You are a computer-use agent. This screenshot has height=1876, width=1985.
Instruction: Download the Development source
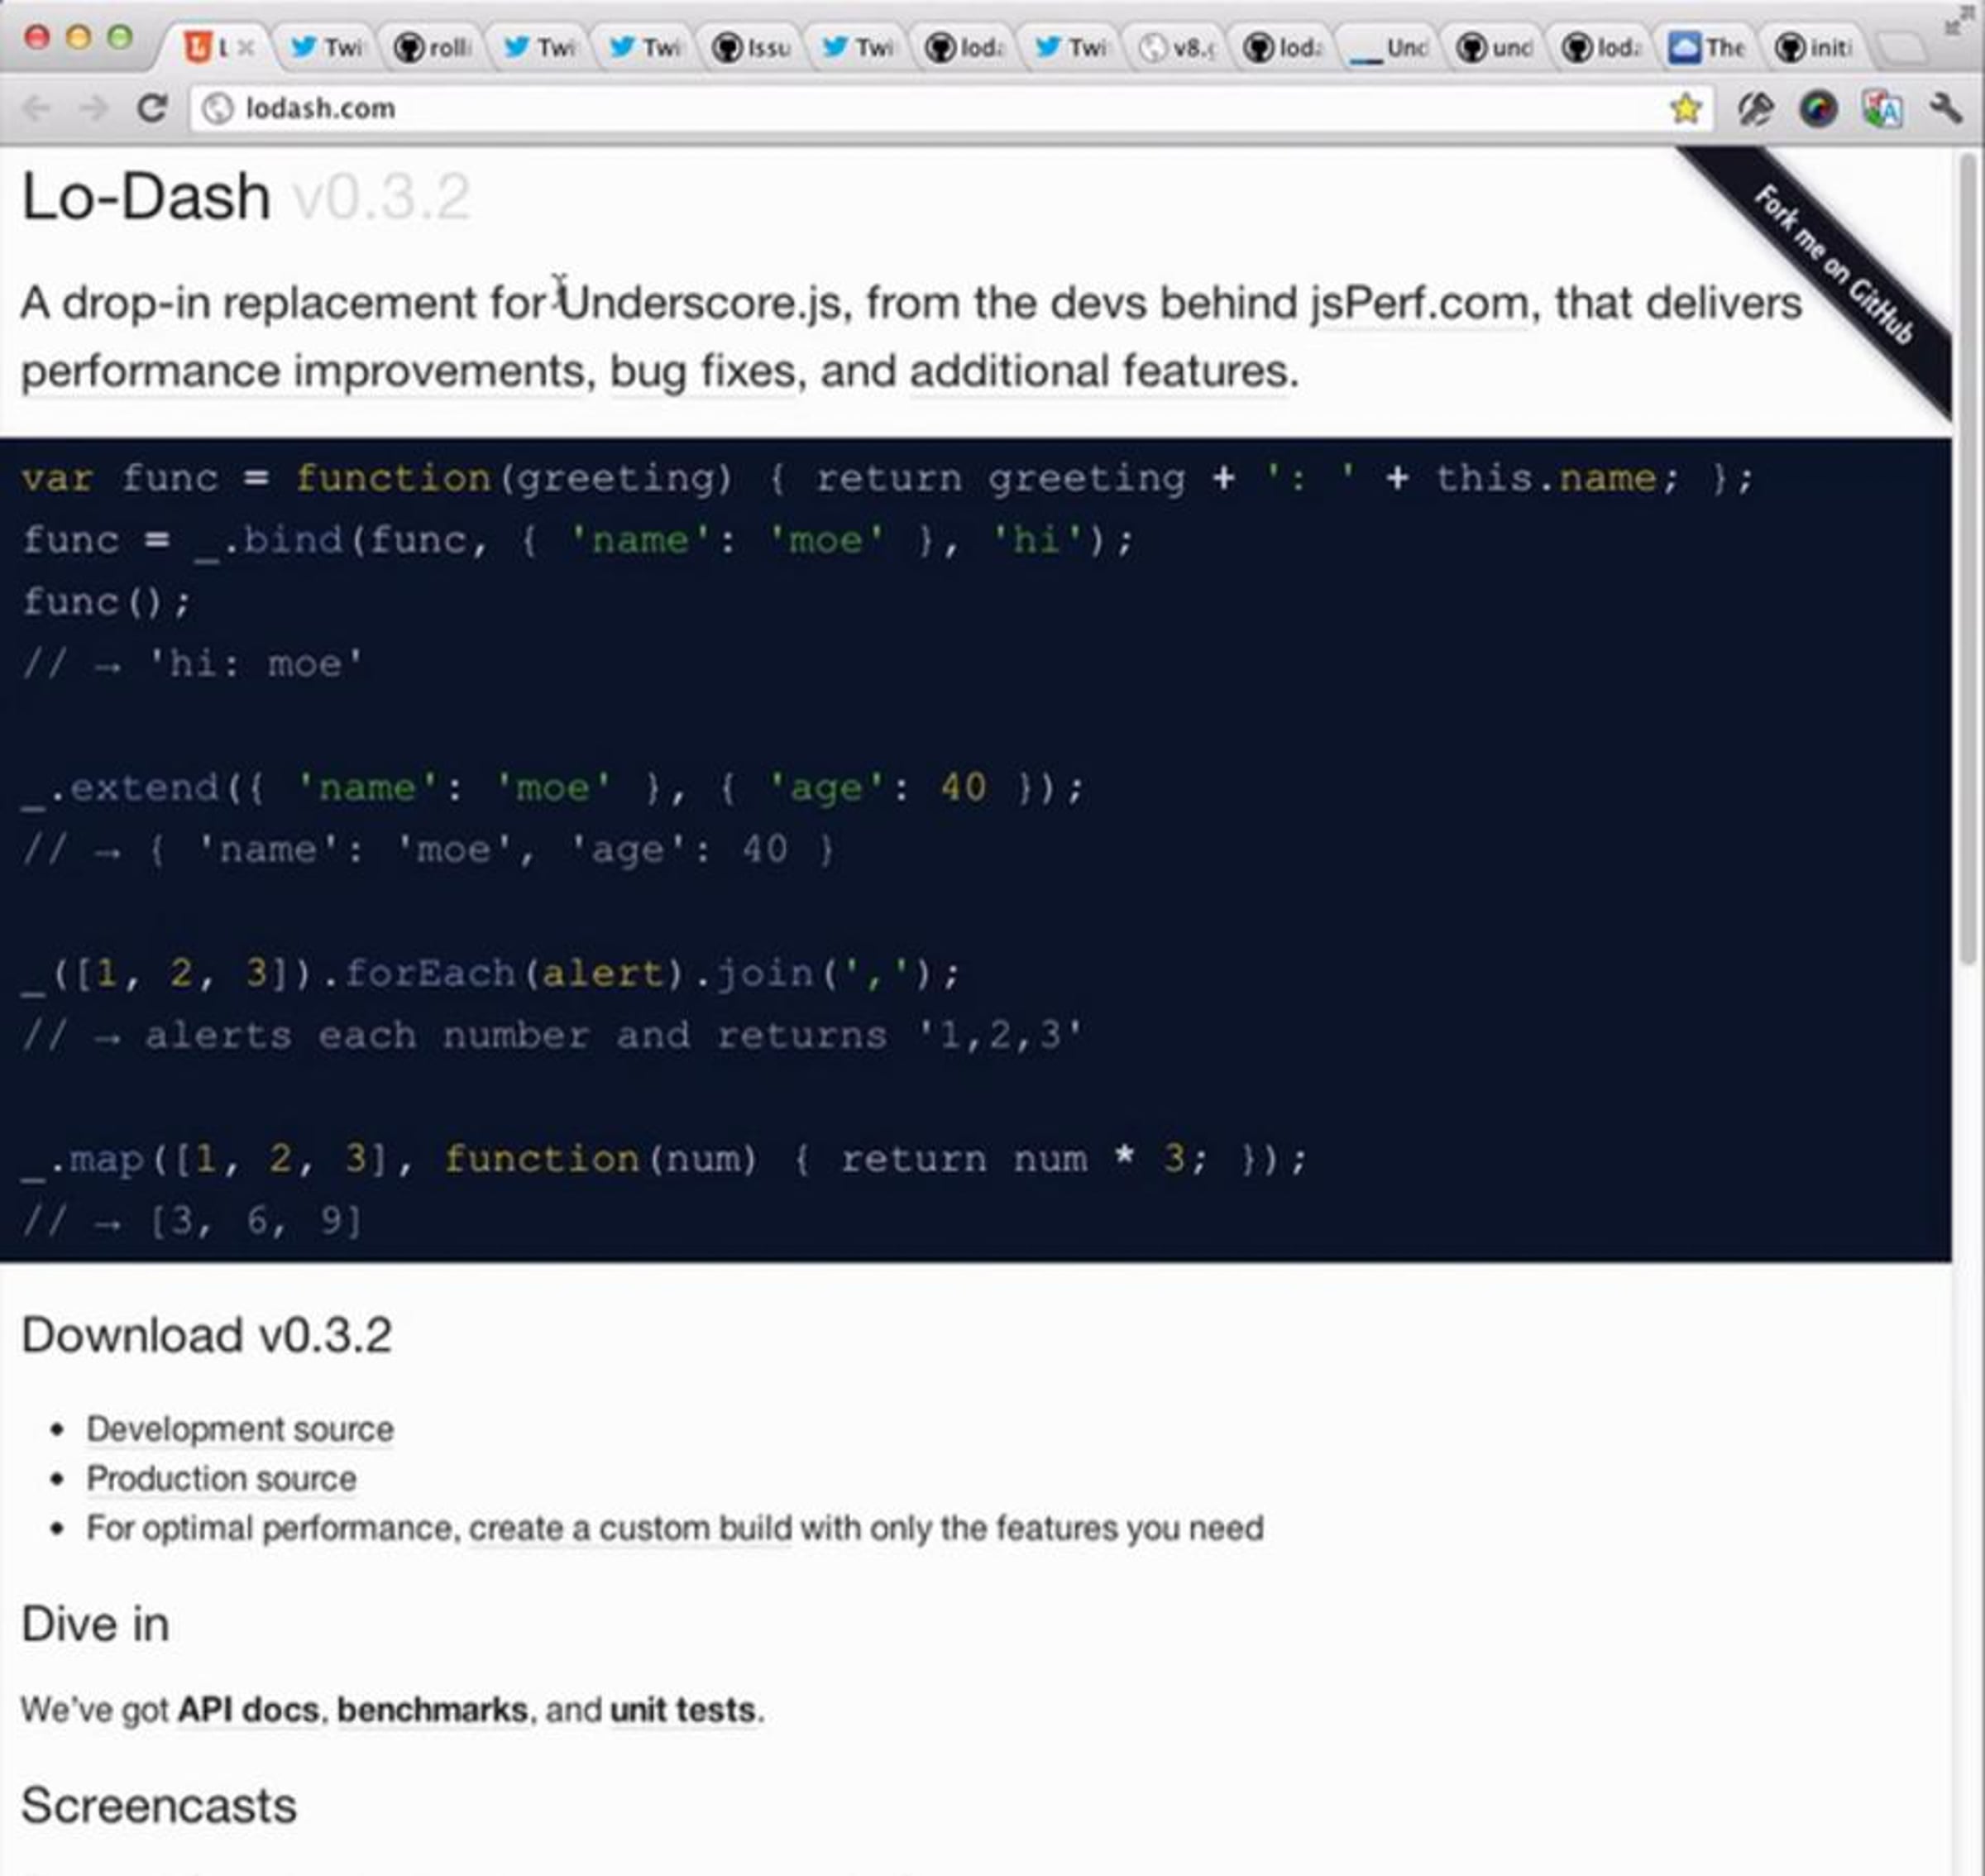point(240,1429)
